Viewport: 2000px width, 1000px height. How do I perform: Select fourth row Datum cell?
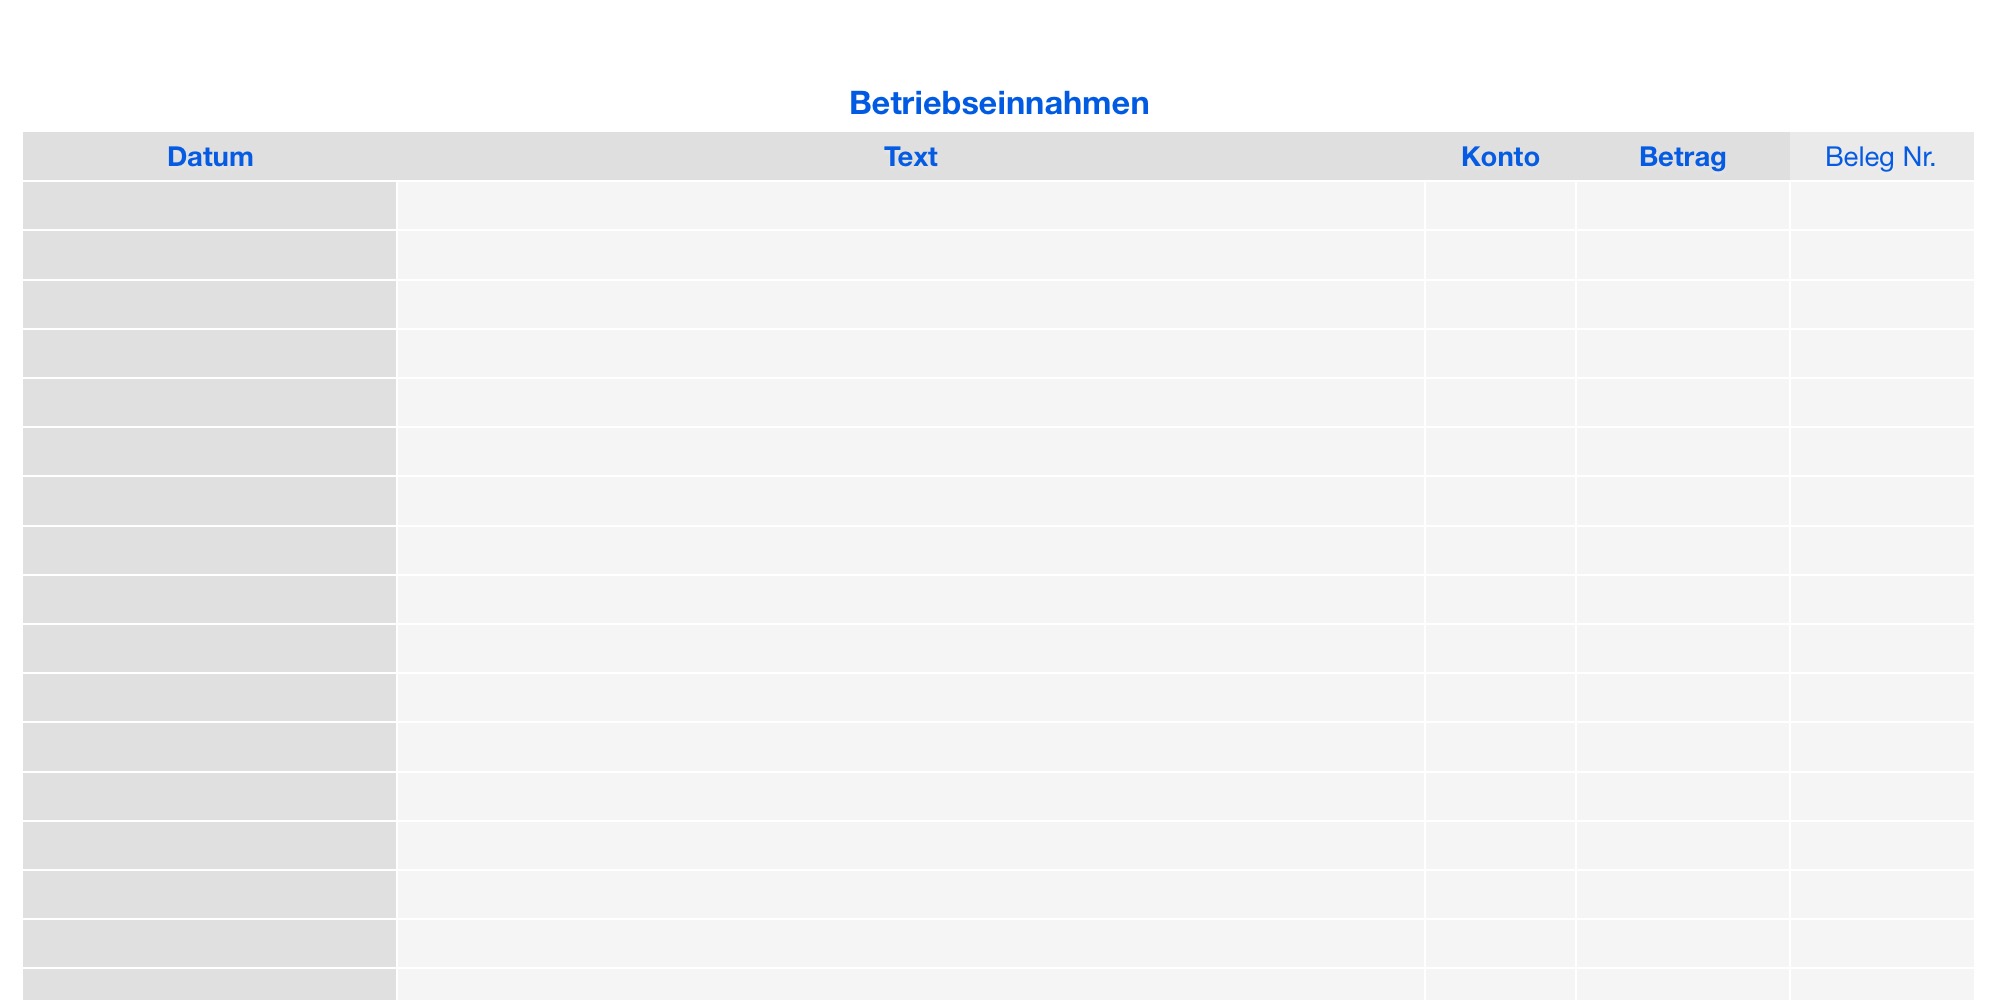click(x=210, y=353)
